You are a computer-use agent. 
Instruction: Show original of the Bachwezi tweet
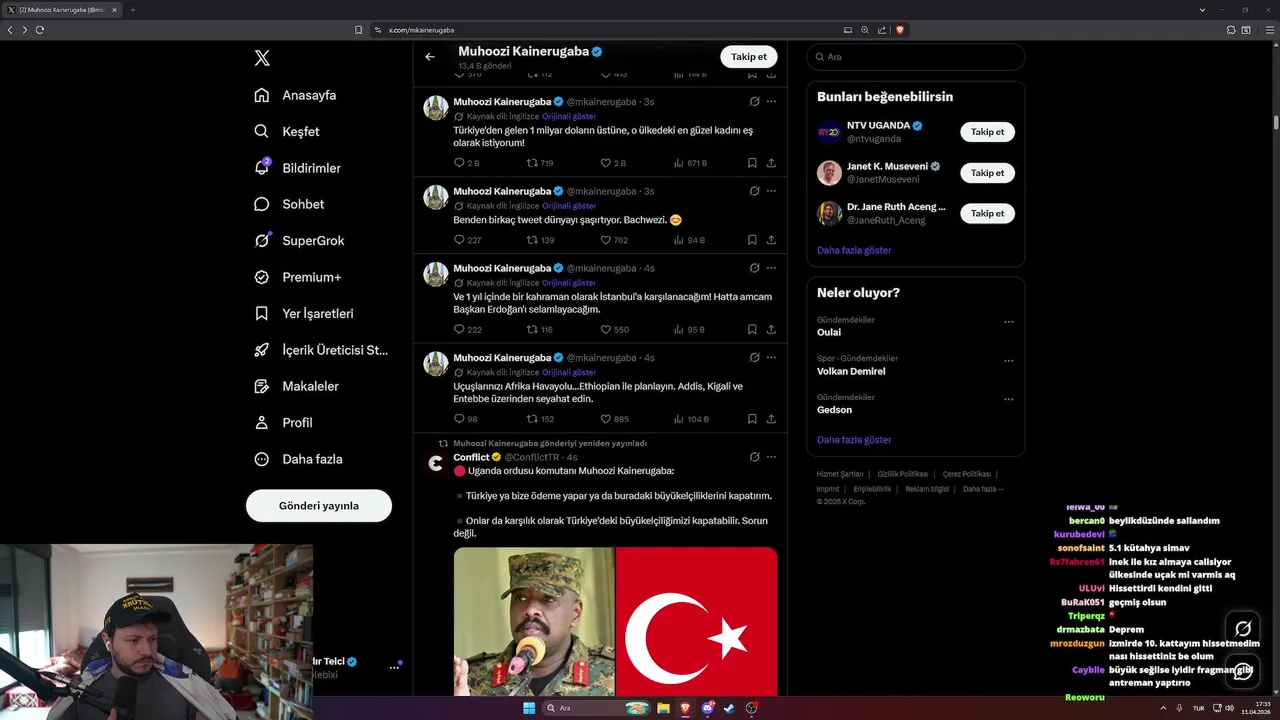569,206
